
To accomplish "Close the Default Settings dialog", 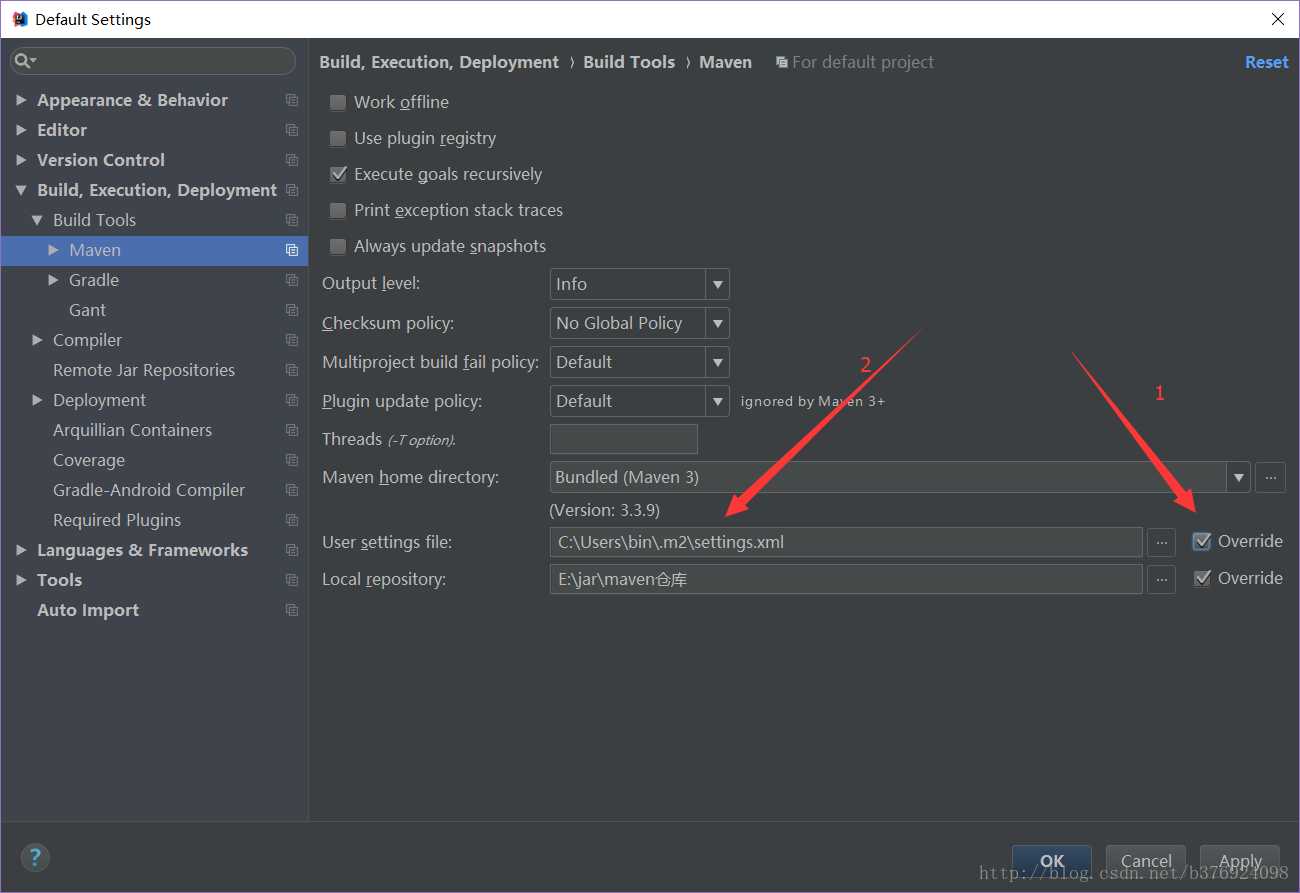I will click(1277, 19).
